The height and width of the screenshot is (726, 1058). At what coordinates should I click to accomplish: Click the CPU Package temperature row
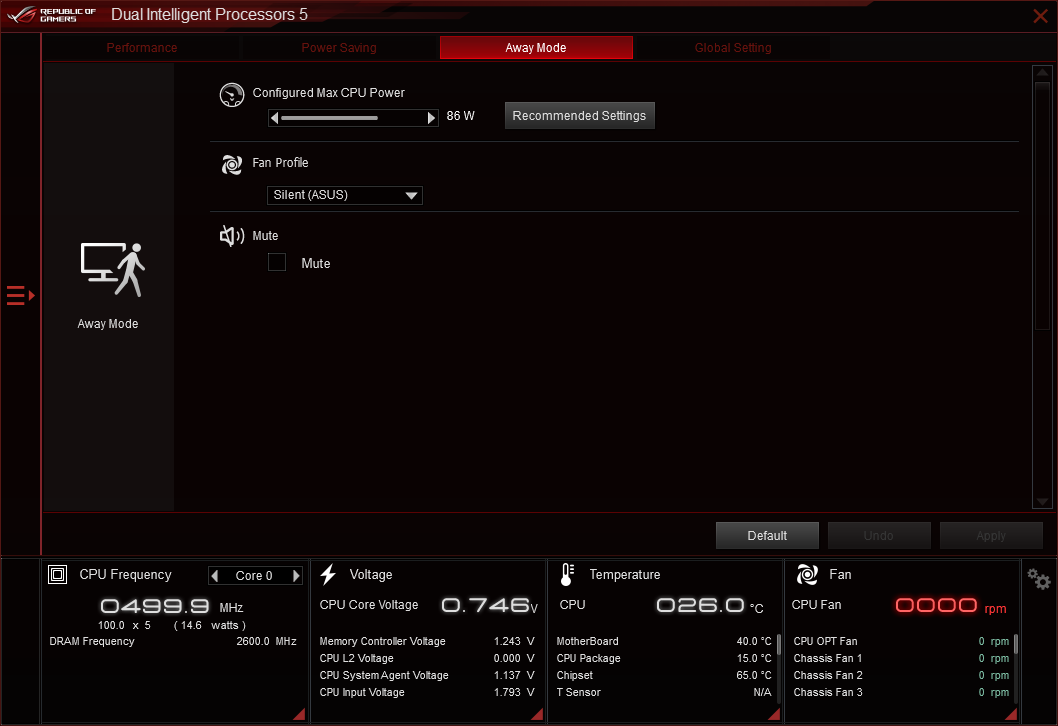tap(664, 659)
